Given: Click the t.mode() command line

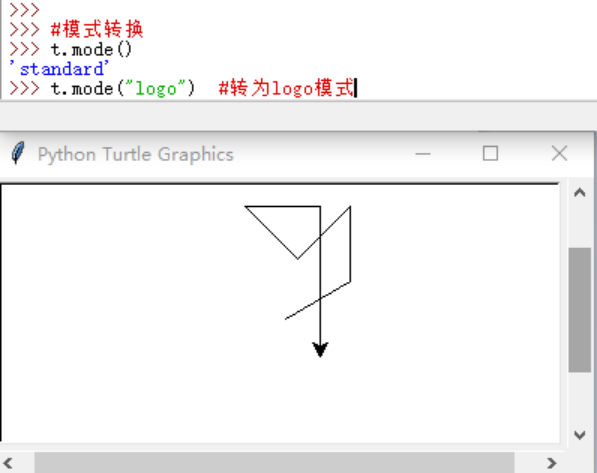Looking at the screenshot, I should 91,49.
